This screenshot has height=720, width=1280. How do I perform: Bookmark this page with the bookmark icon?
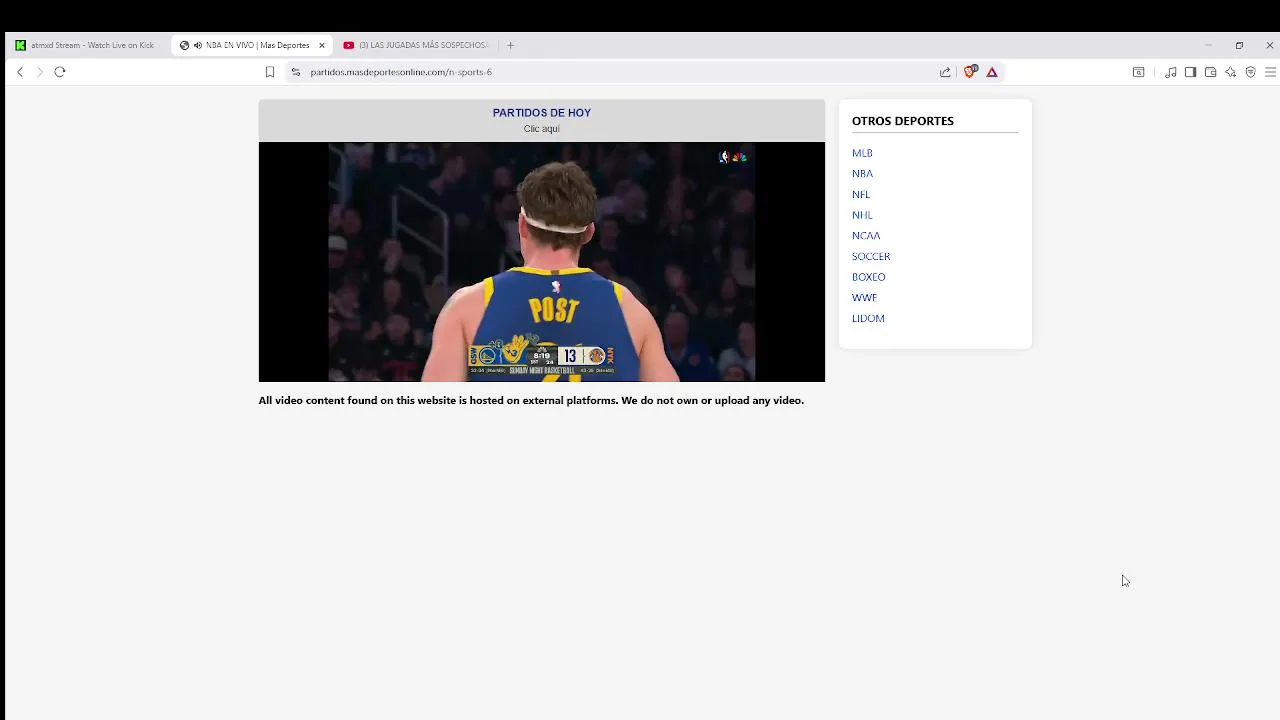[270, 72]
